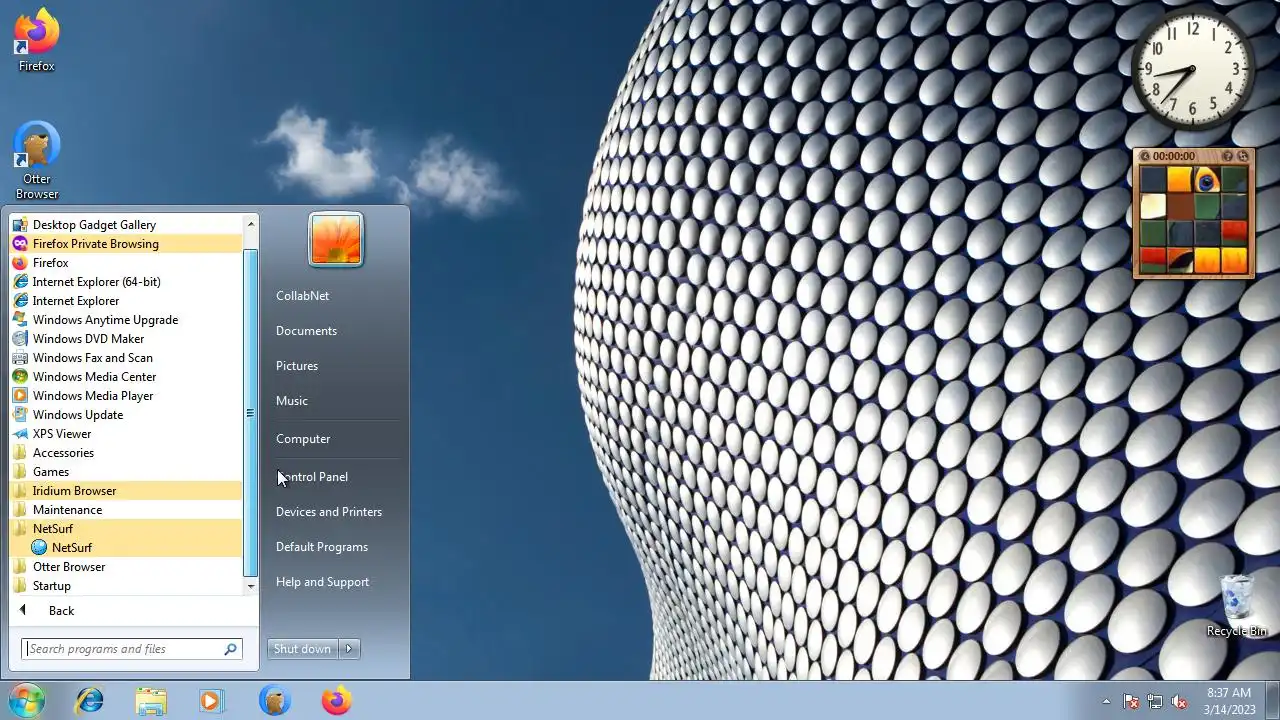Open Firefox from the programs list
1280x720 pixels.
(126, 263)
